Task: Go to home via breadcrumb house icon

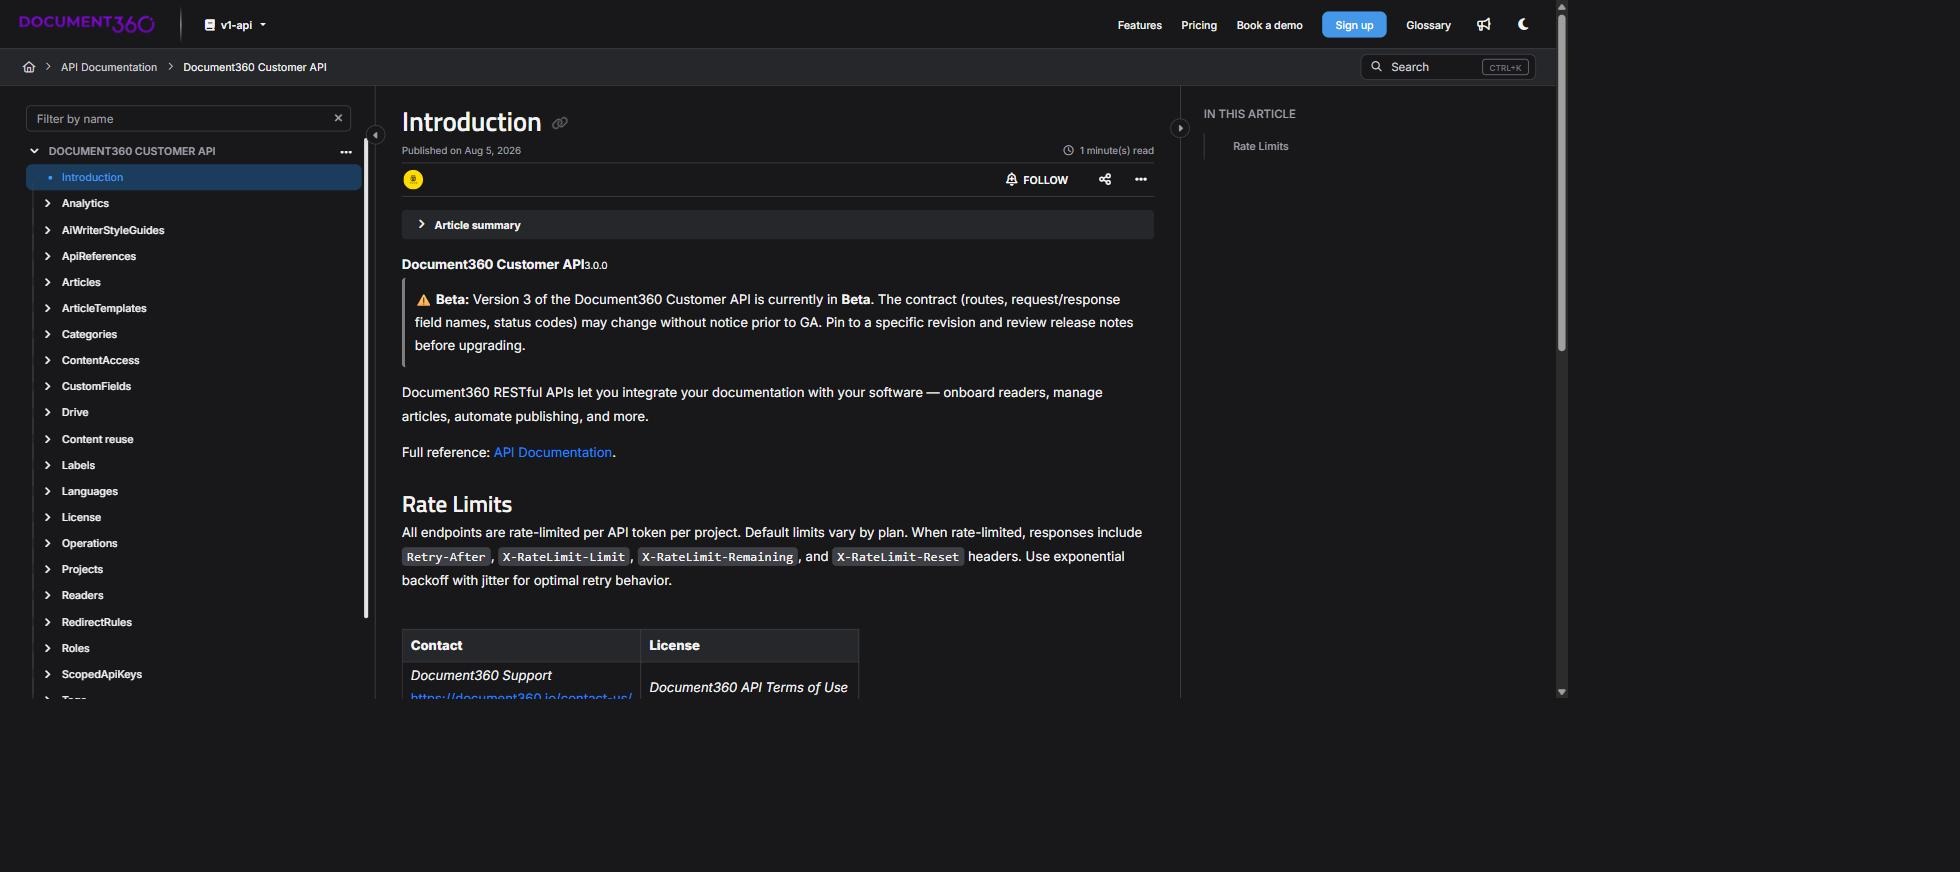Action: (x=29, y=67)
